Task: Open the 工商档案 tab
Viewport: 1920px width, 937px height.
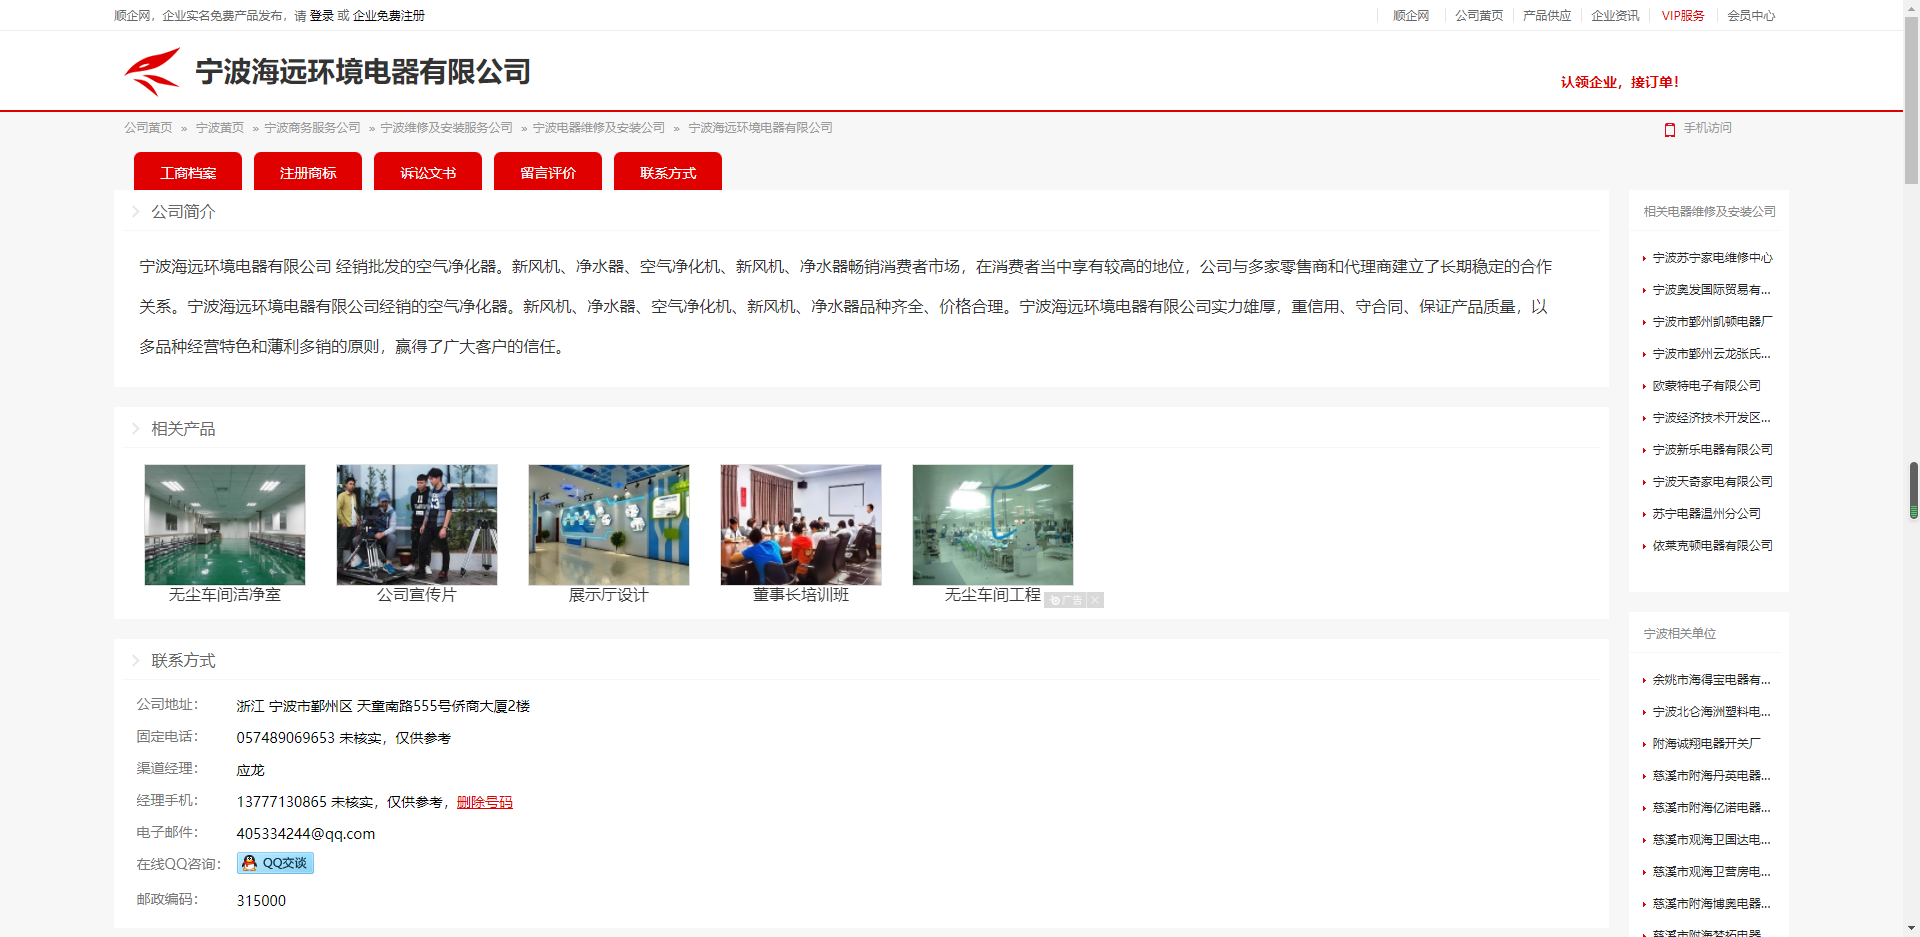Action: pyautogui.click(x=188, y=172)
